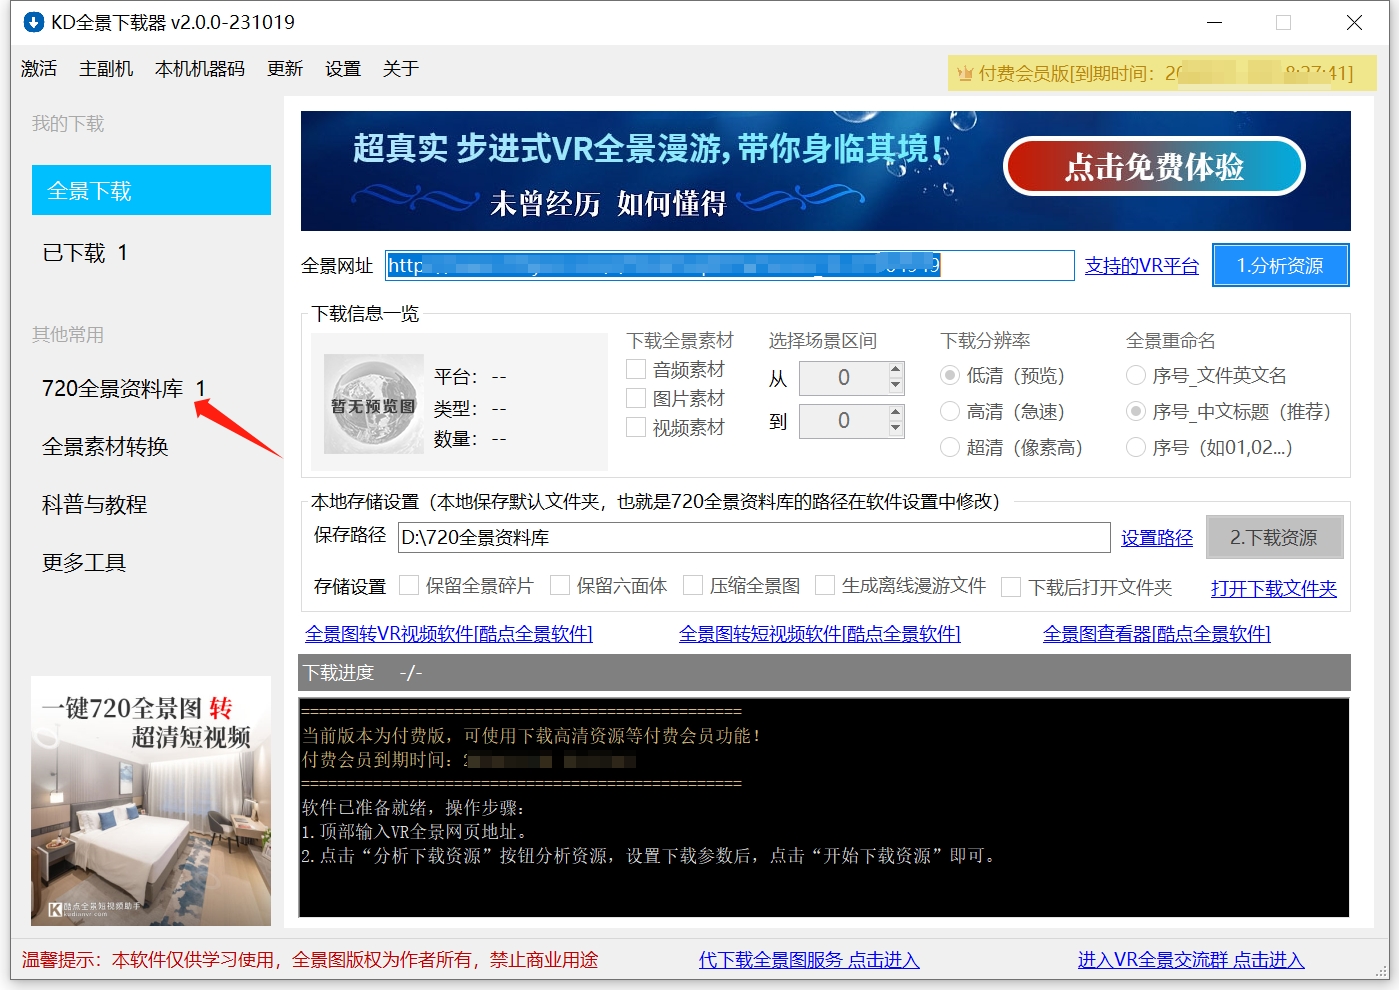This screenshot has width=1399, height=990.
Task: Click the 付费会员版 expiry status badge
Action: 1162,73
